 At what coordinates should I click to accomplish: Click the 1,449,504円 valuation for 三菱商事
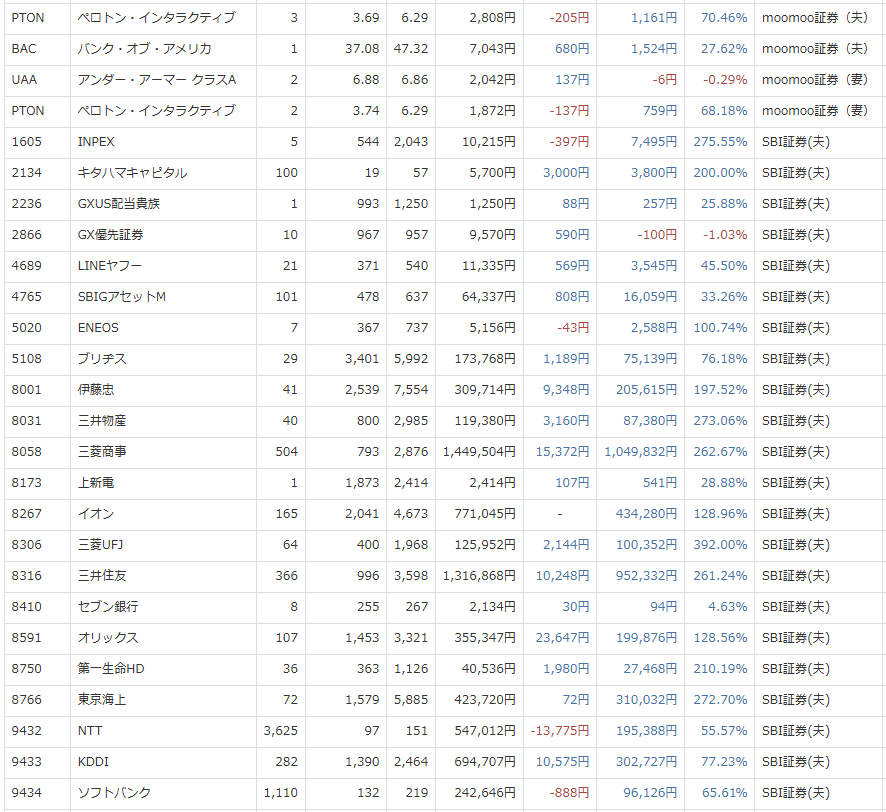tap(479, 452)
